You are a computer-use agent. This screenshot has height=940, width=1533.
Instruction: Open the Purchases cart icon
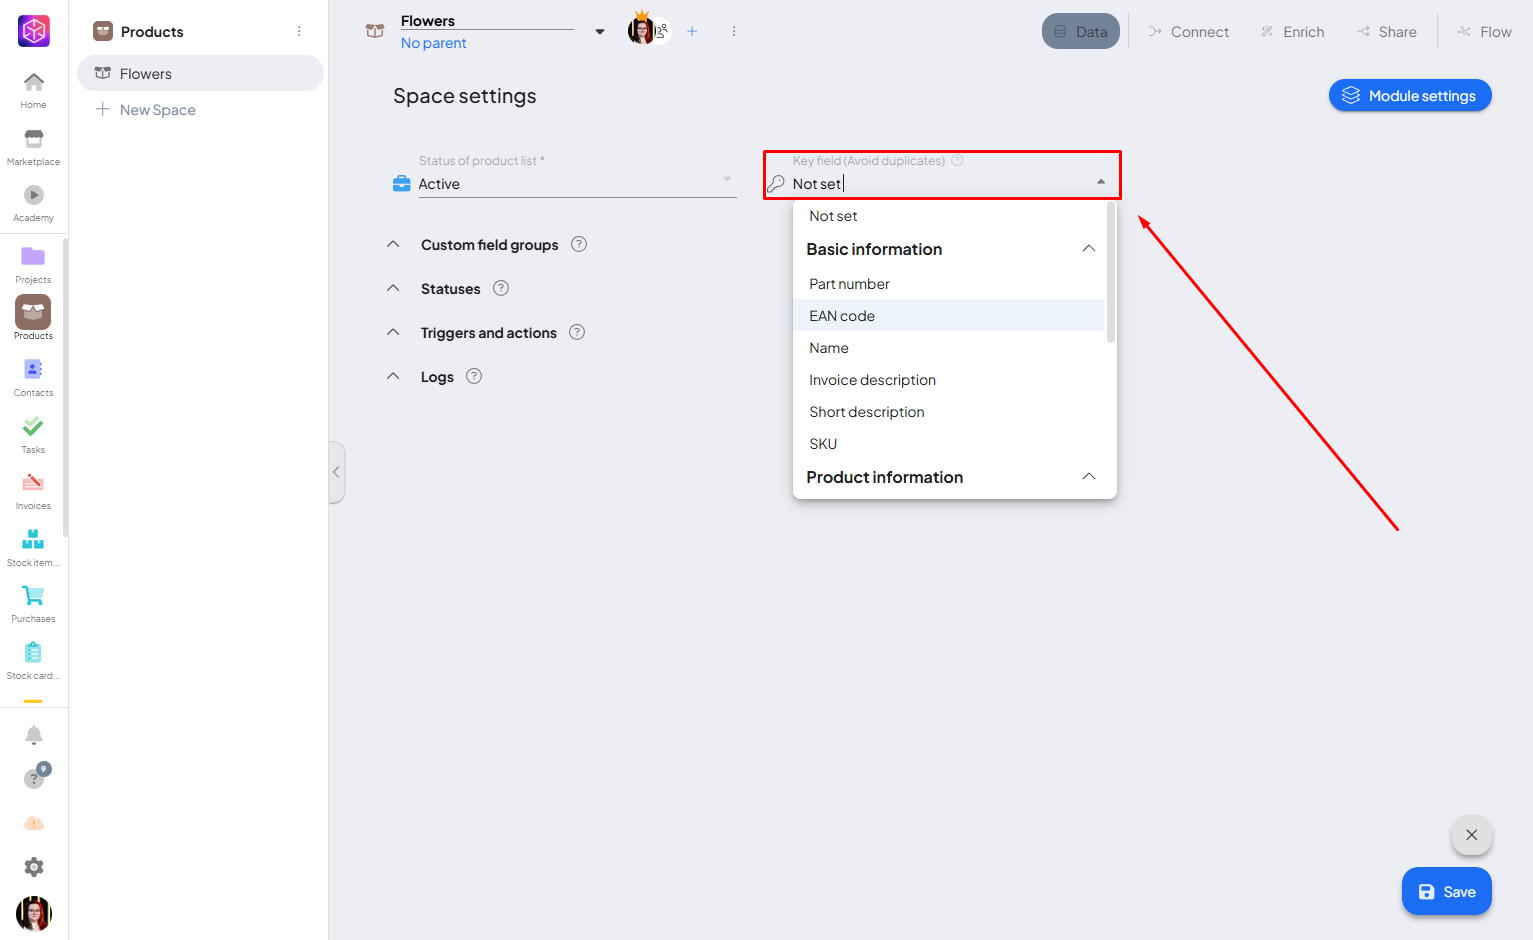(33, 597)
